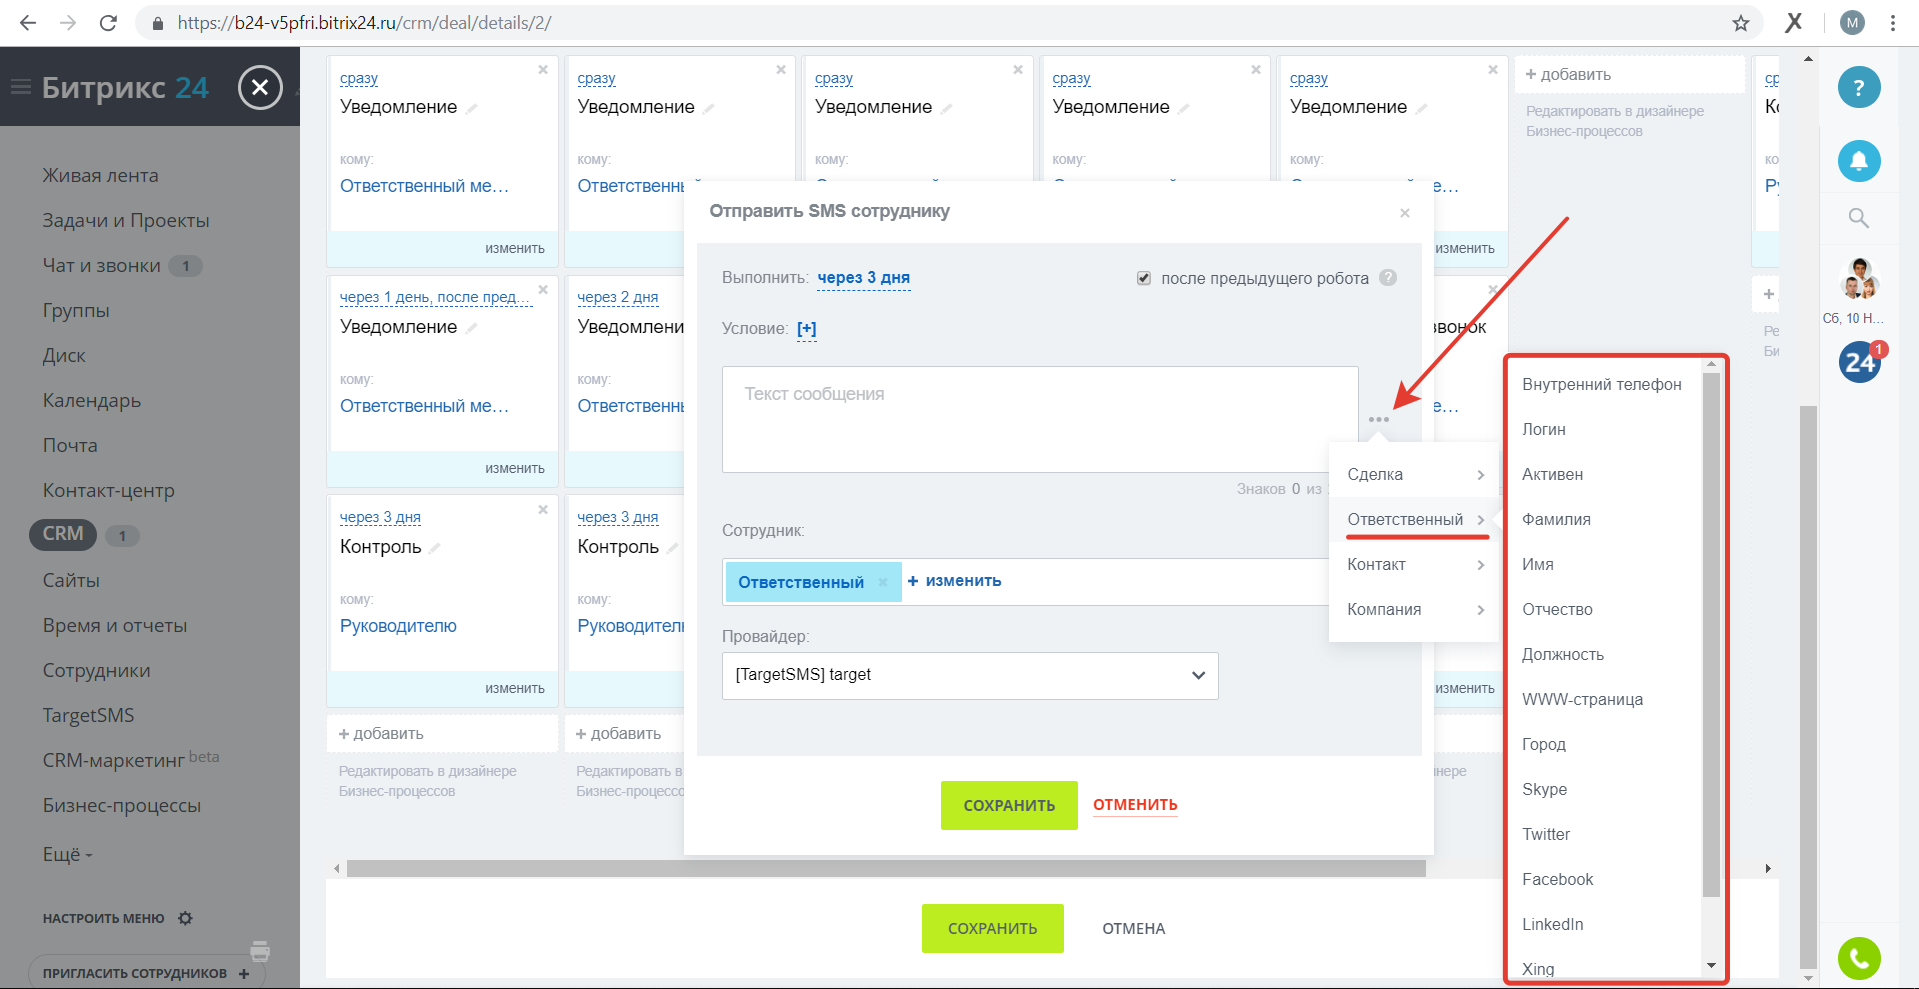
Task: Open the Bitrix24 round icon with badge
Action: pyautogui.click(x=1861, y=361)
